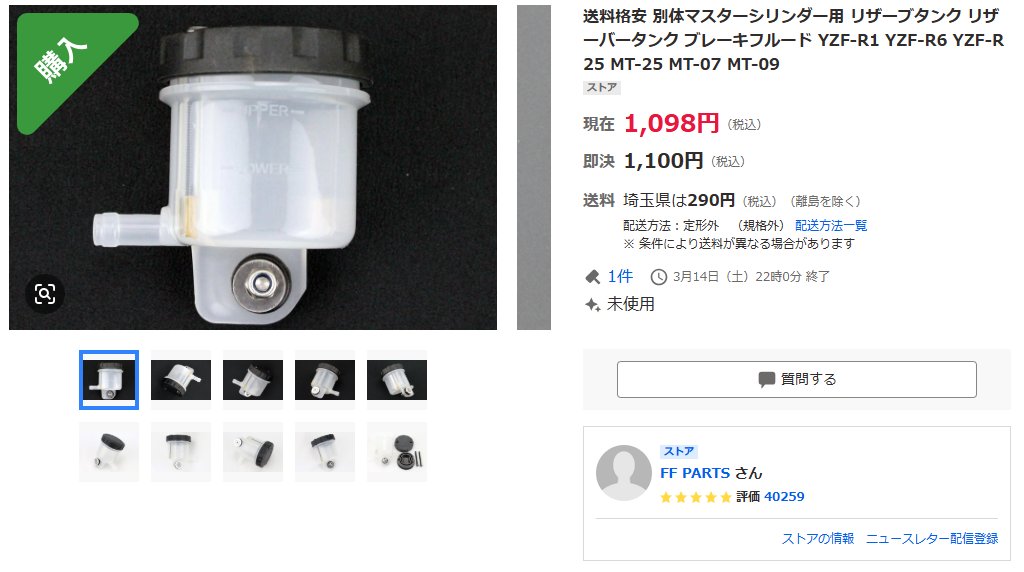This screenshot has width=1024, height=572.
Task: Select the first reservoir tank thumbnail
Action: tap(109, 380)
